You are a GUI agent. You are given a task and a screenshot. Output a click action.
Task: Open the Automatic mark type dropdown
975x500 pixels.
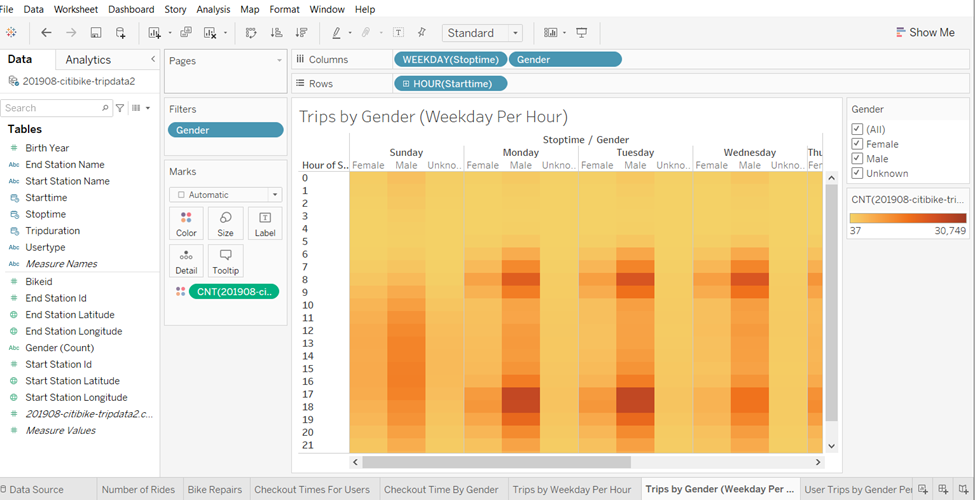[x=225, y=195]
